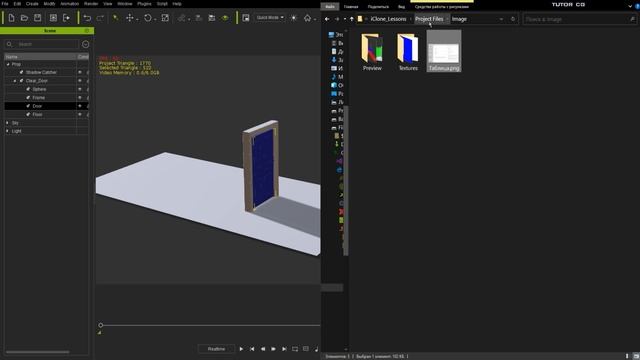Toggle visibility of Frame row
Screen dimensions: 640x360
tap(80, 98)
